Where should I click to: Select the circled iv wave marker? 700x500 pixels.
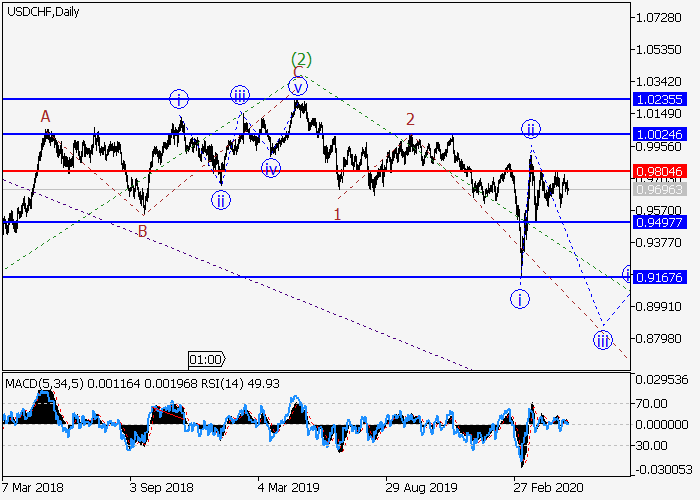coord(270,168)
